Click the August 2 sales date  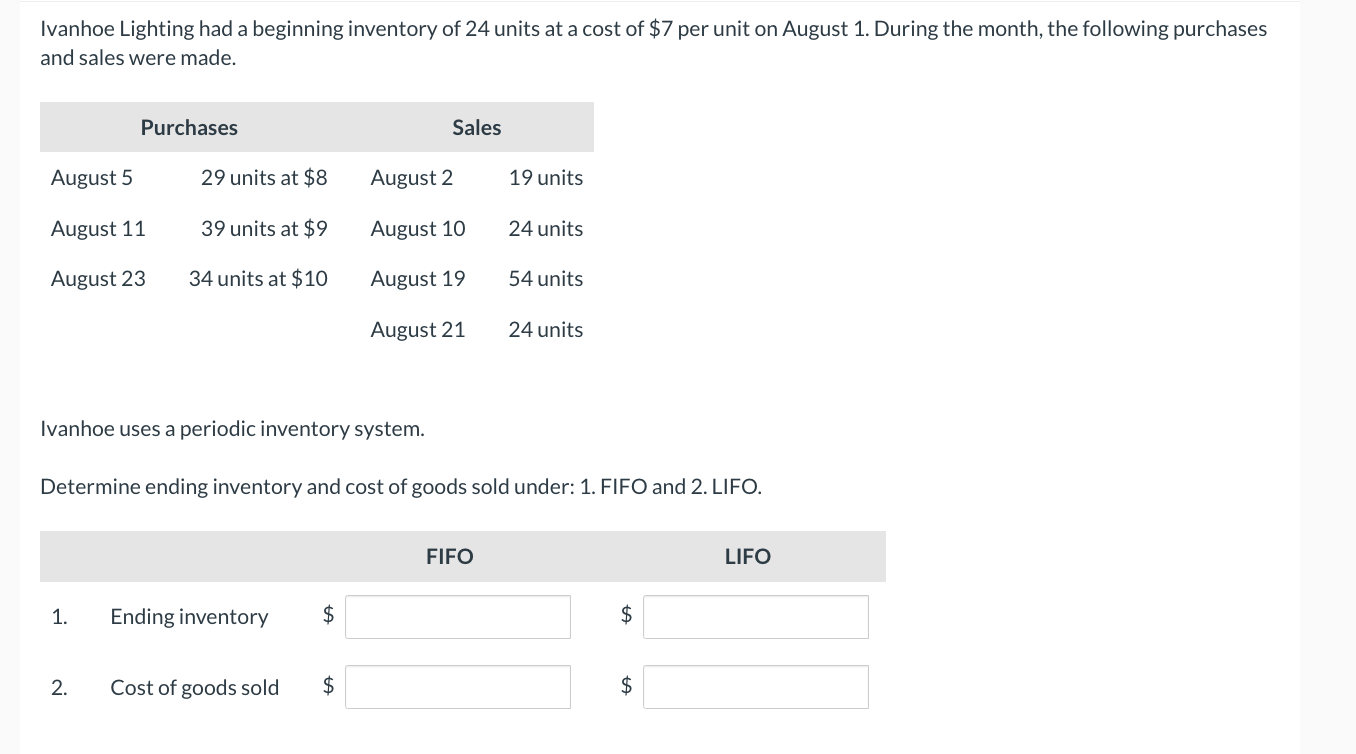click(412, 178)
